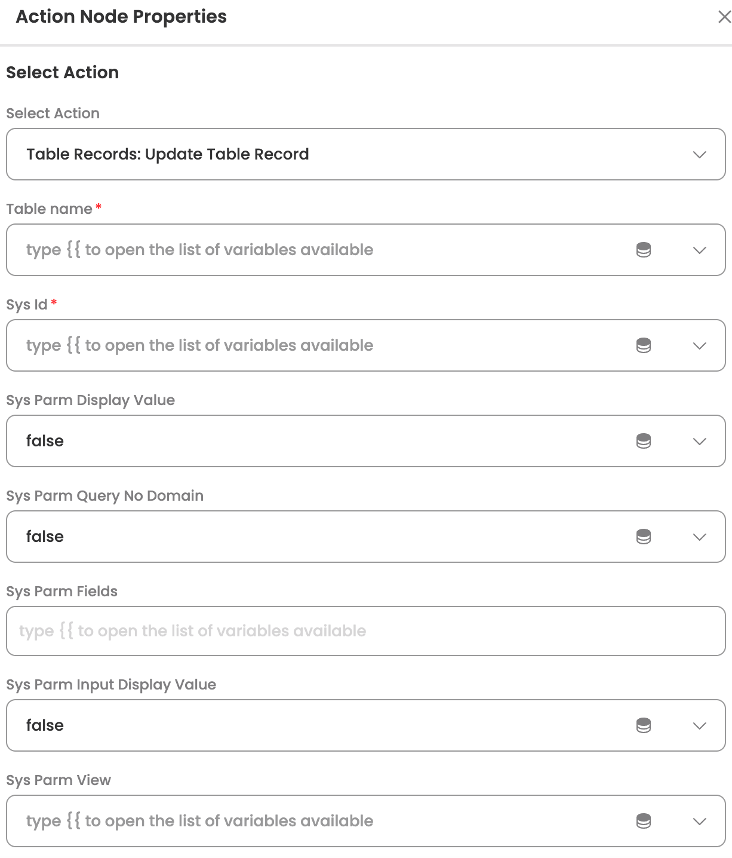
Task: Click the false value in Query No Domain
Action: tap(45, 537)
